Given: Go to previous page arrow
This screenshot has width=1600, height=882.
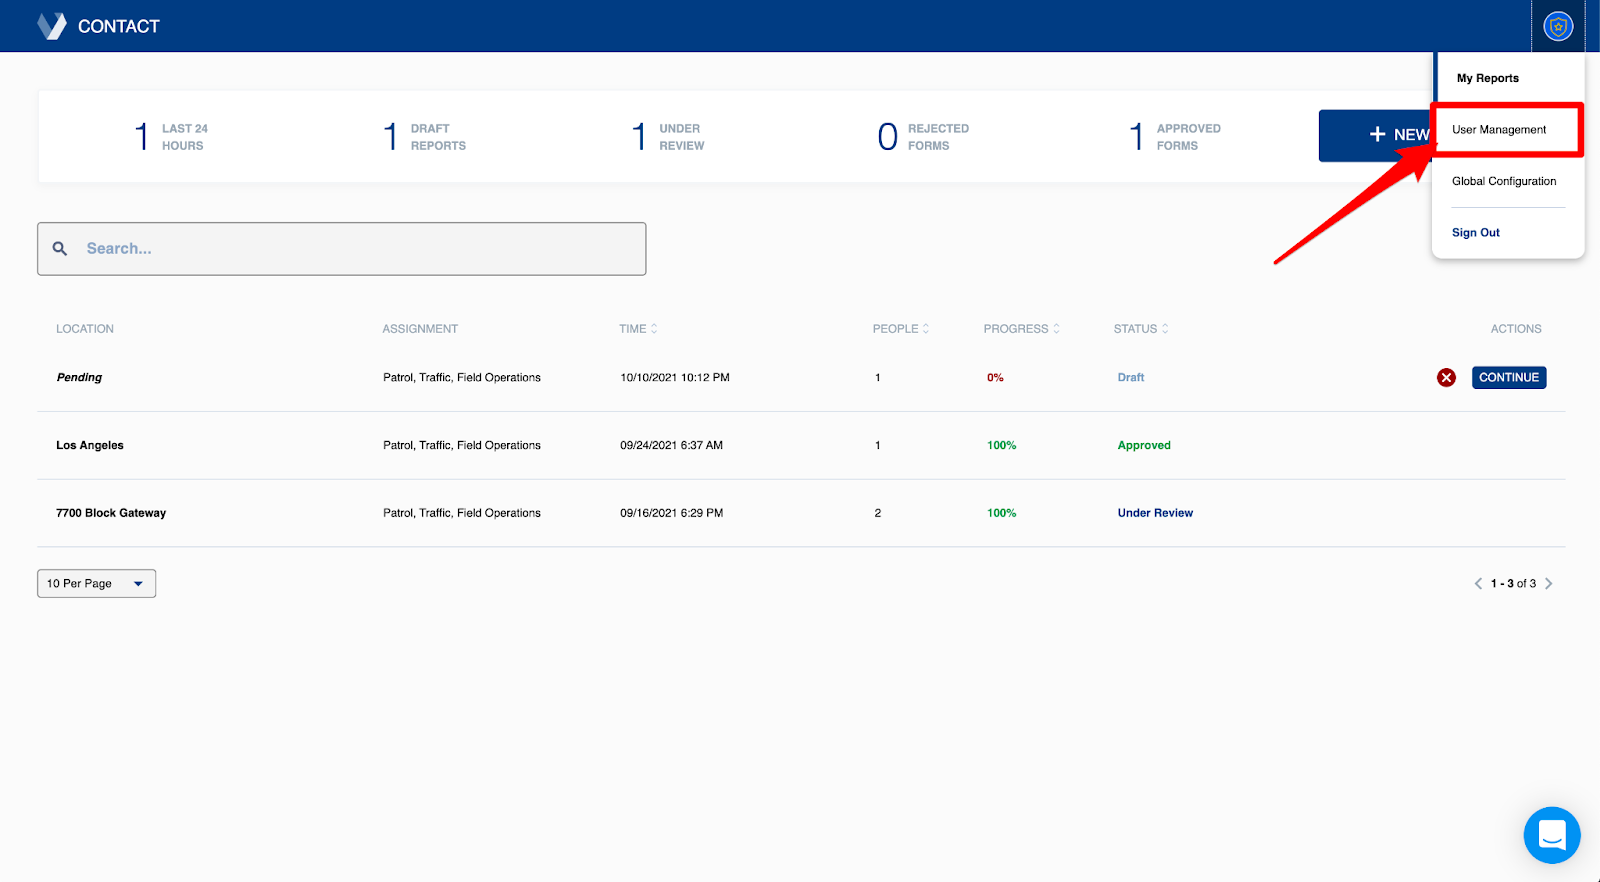Looking at the screenshot, I should [x=1478, y=584].
